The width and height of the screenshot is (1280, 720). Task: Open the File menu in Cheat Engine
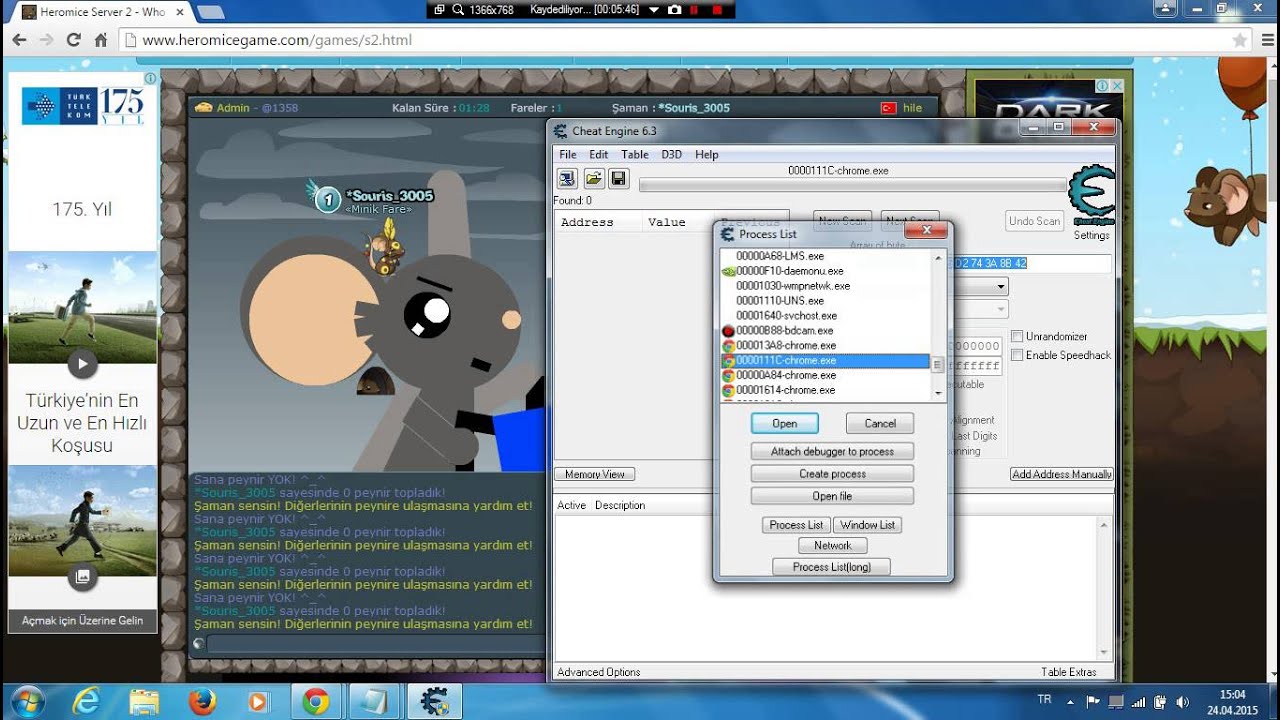pos(568,154)
